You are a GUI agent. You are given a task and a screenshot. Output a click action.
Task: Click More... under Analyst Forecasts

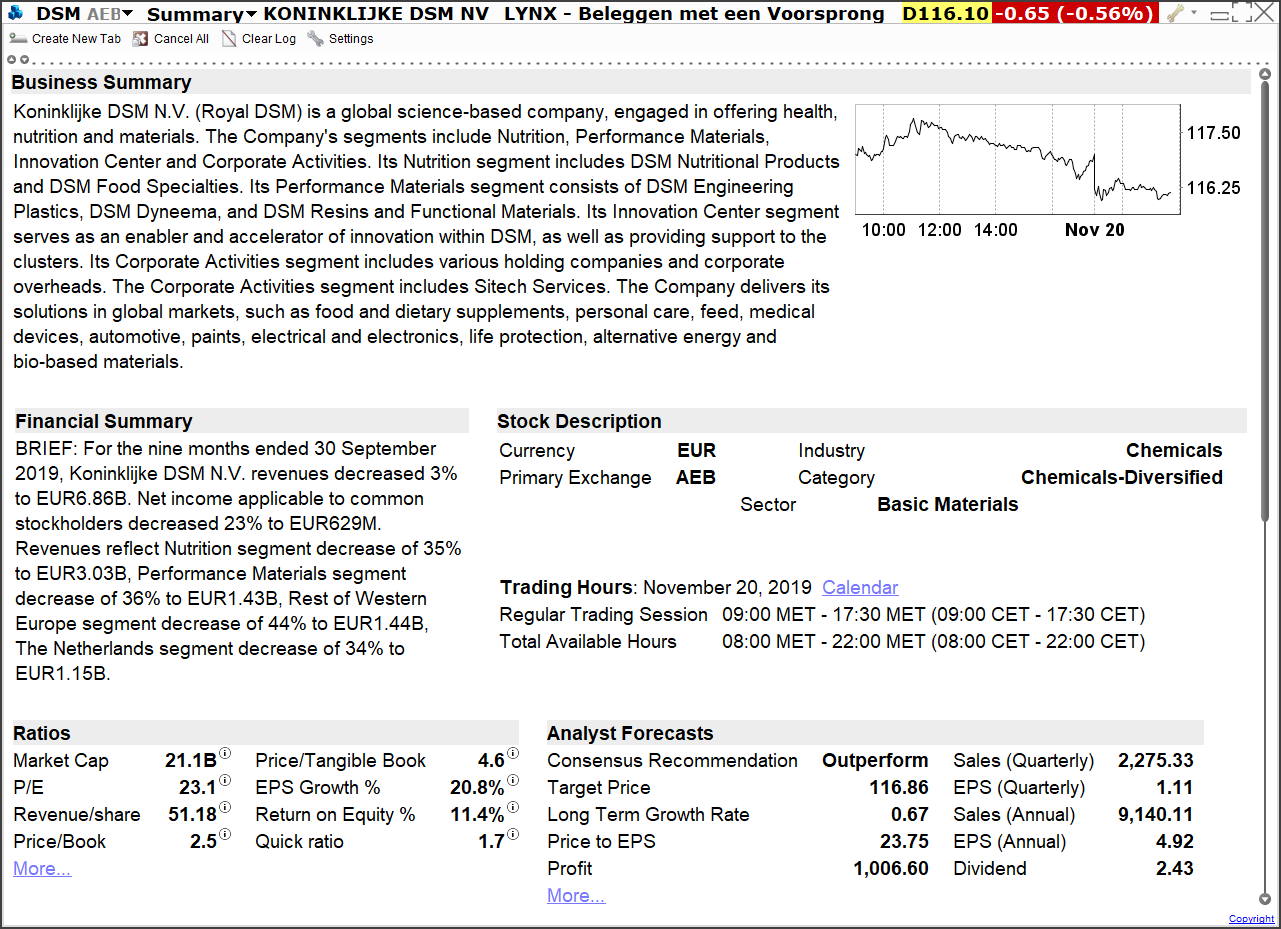pos(576,895)
